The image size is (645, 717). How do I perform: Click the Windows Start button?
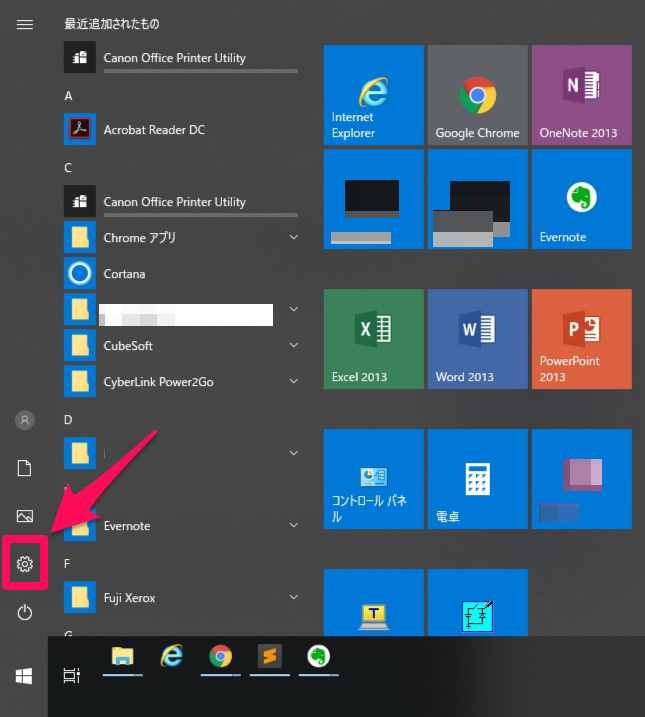24,676
